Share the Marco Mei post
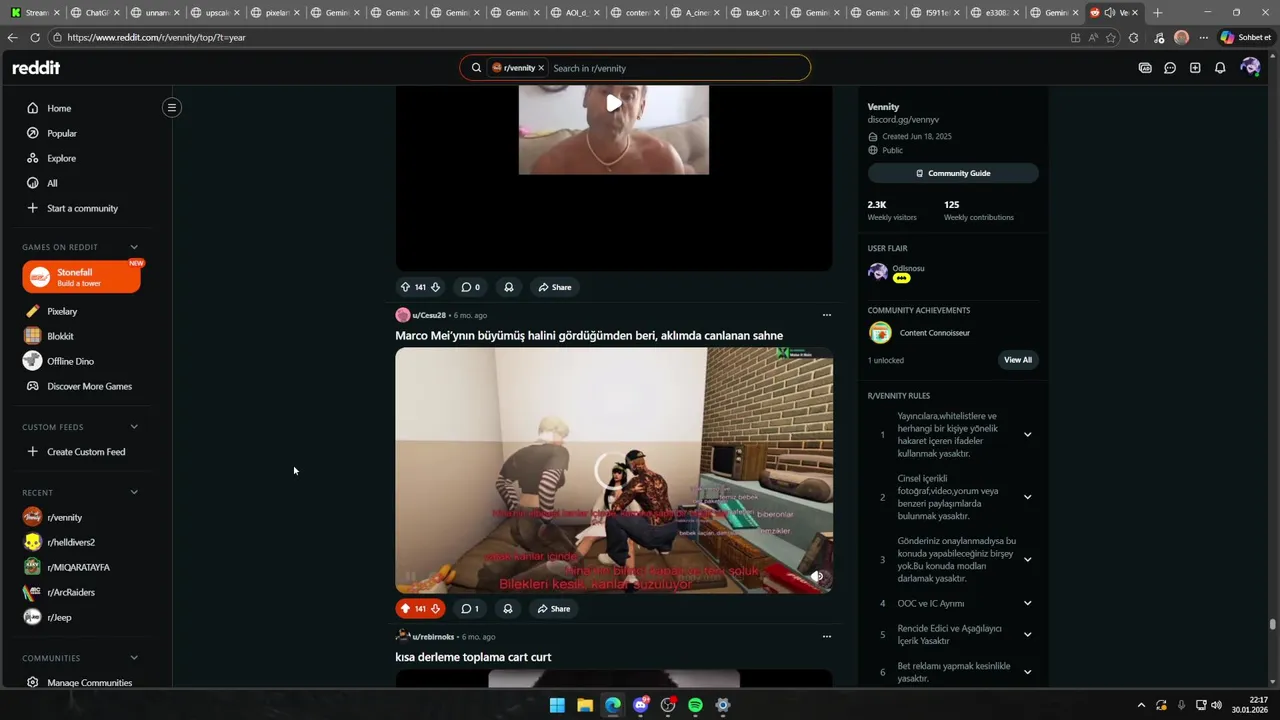 [554, 608]
